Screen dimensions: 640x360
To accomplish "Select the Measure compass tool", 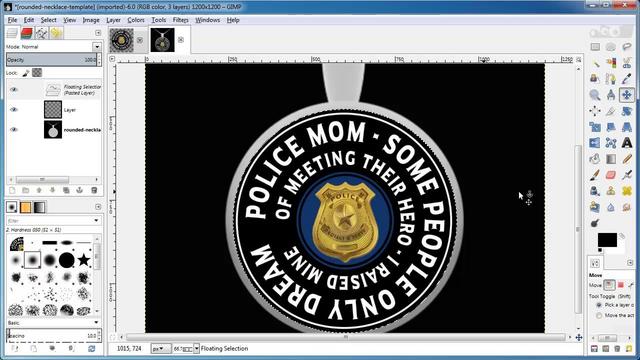I will click(611, 95).
